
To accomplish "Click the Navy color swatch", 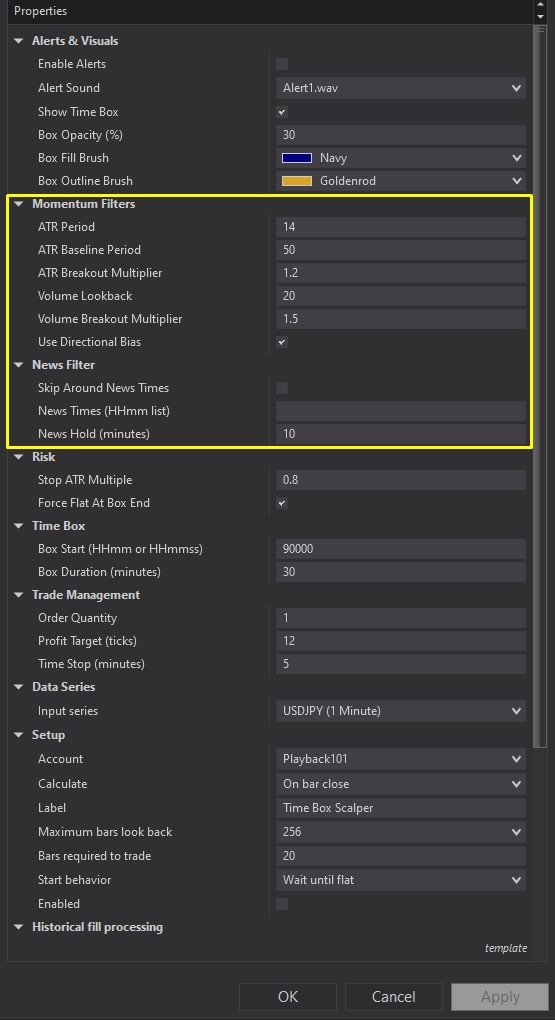I will point(297,158).
